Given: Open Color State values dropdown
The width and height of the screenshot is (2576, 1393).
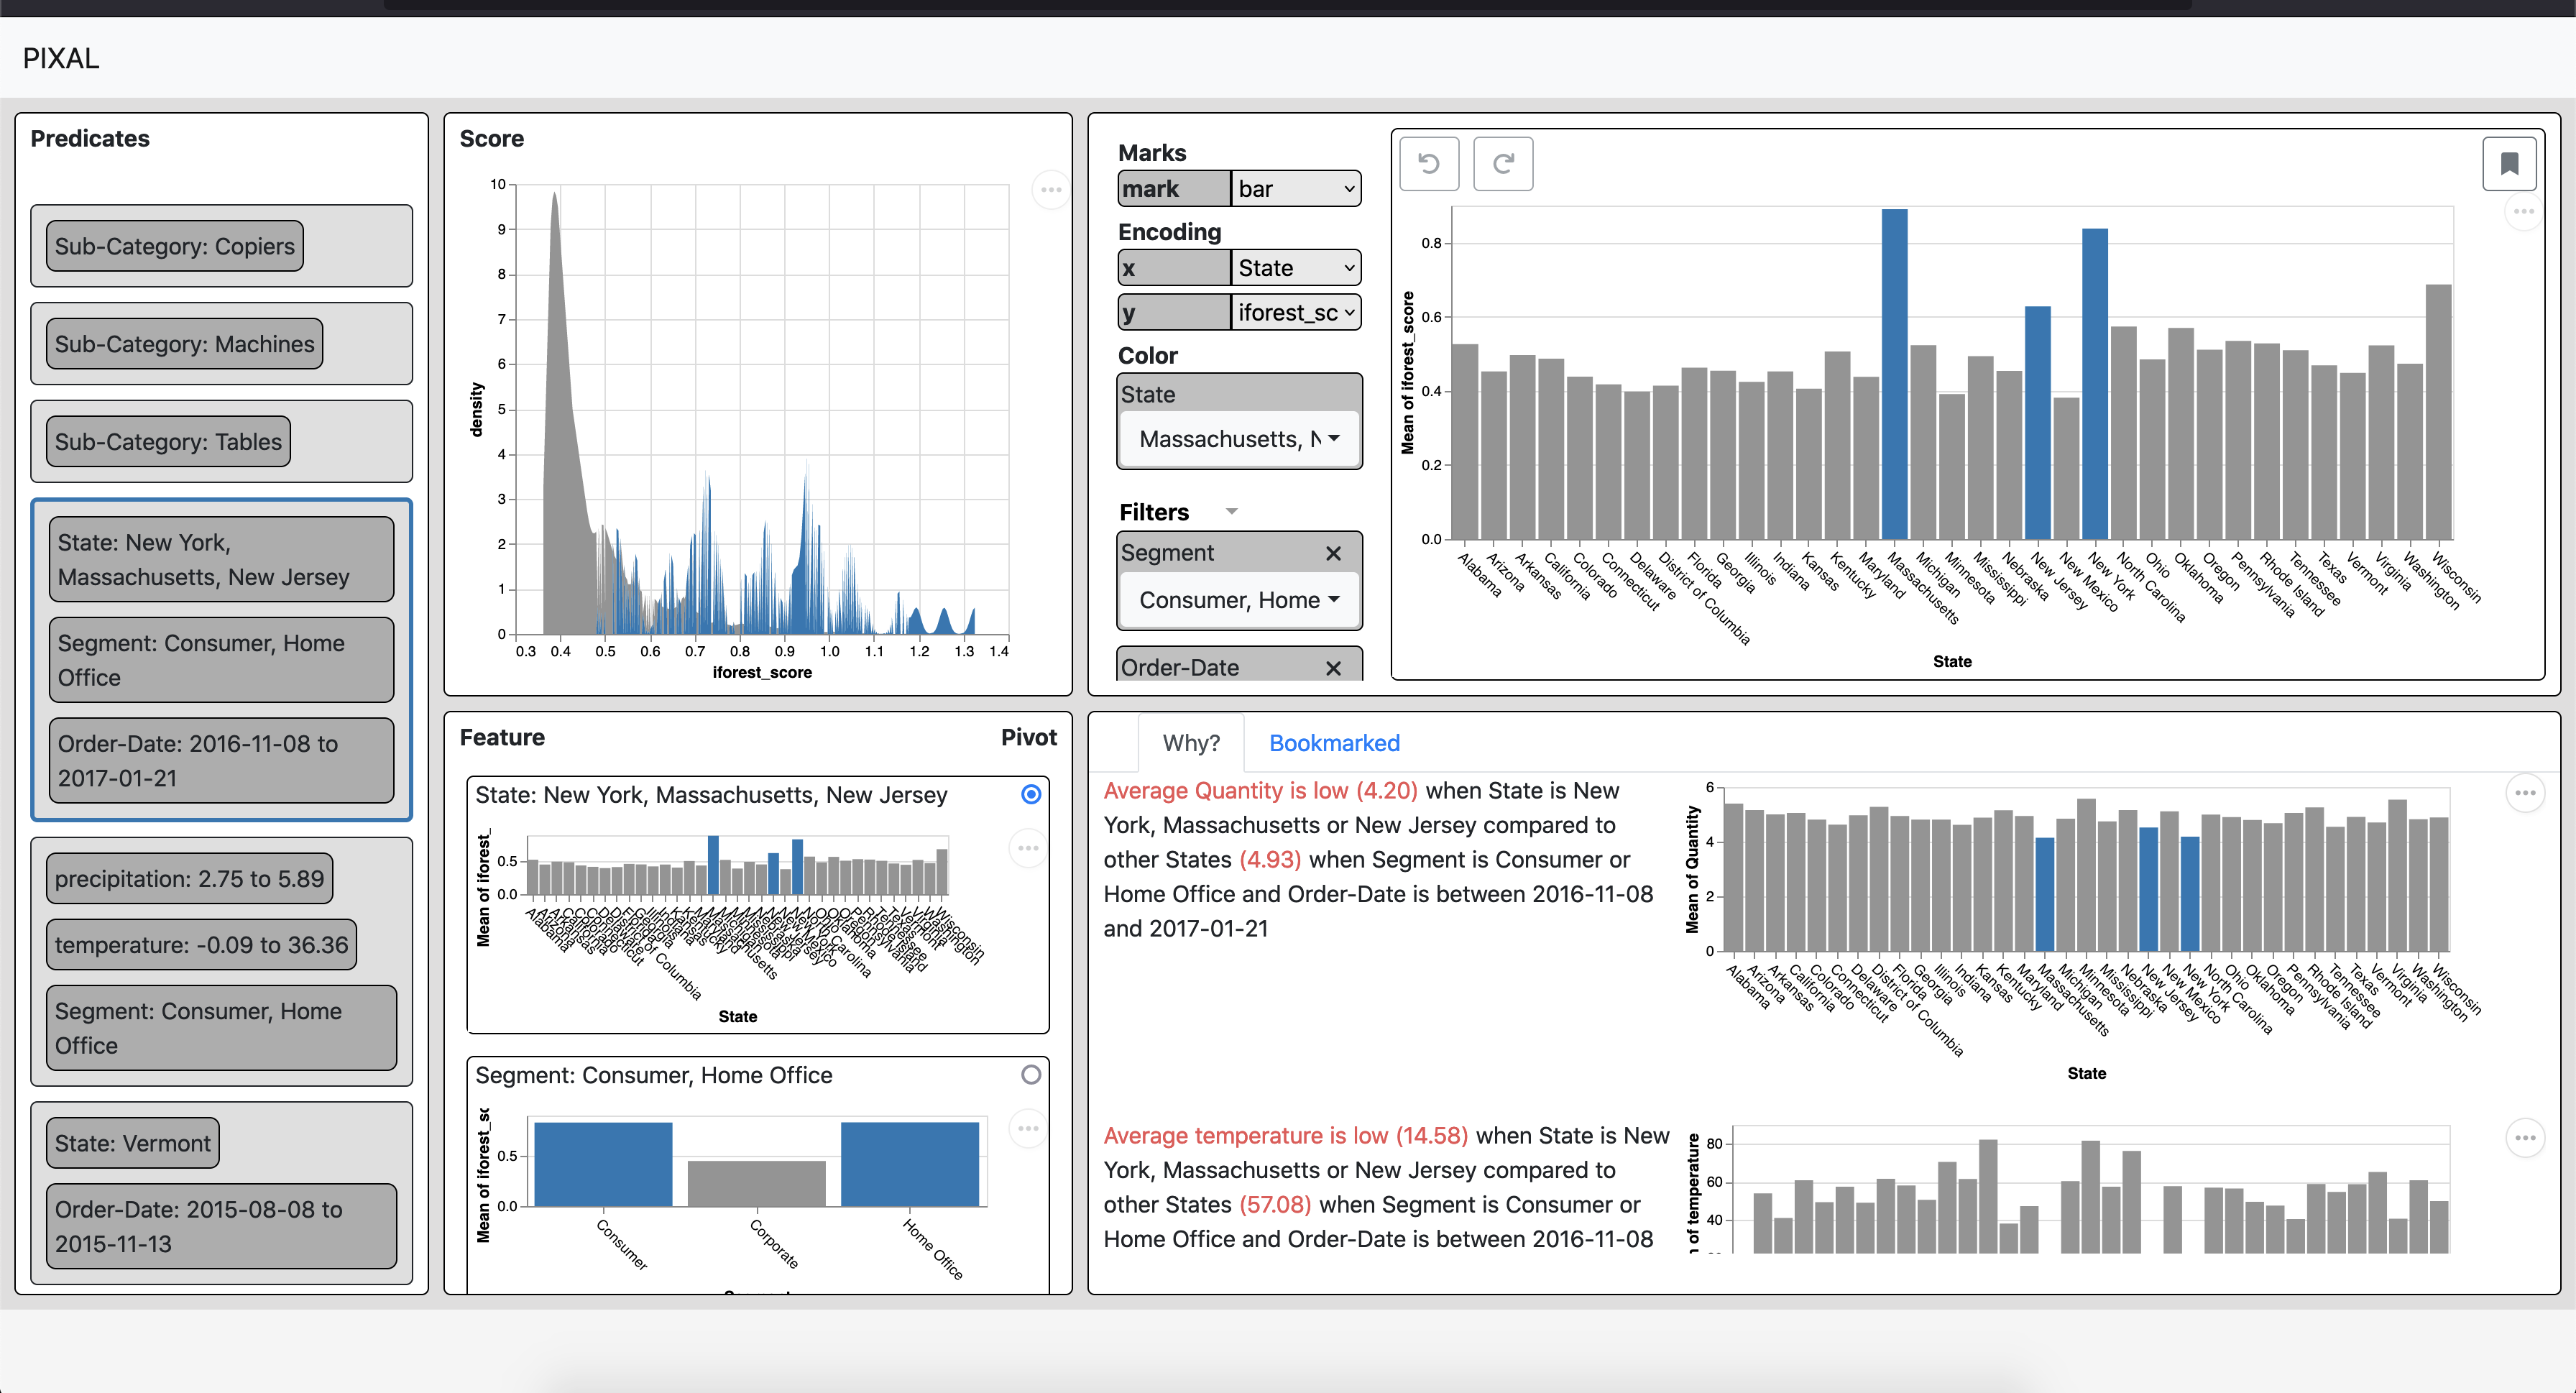Looking at the screenshot, I should coord(1239,439).
